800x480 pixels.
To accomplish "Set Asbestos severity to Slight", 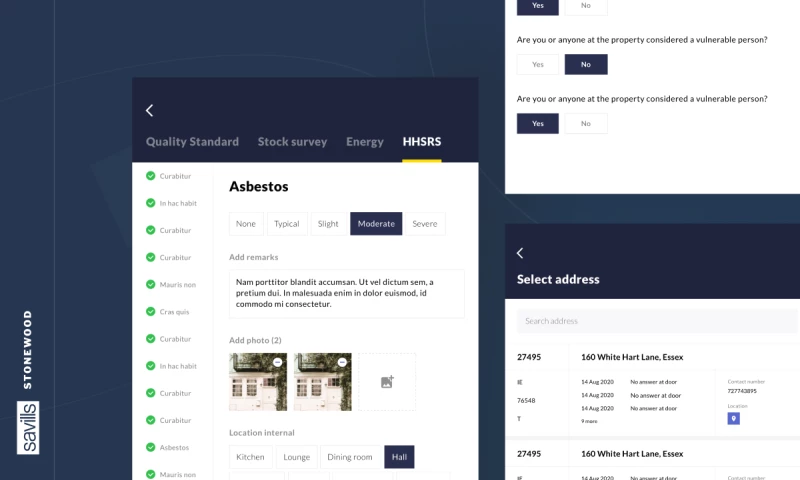I will tap(328, 223).
